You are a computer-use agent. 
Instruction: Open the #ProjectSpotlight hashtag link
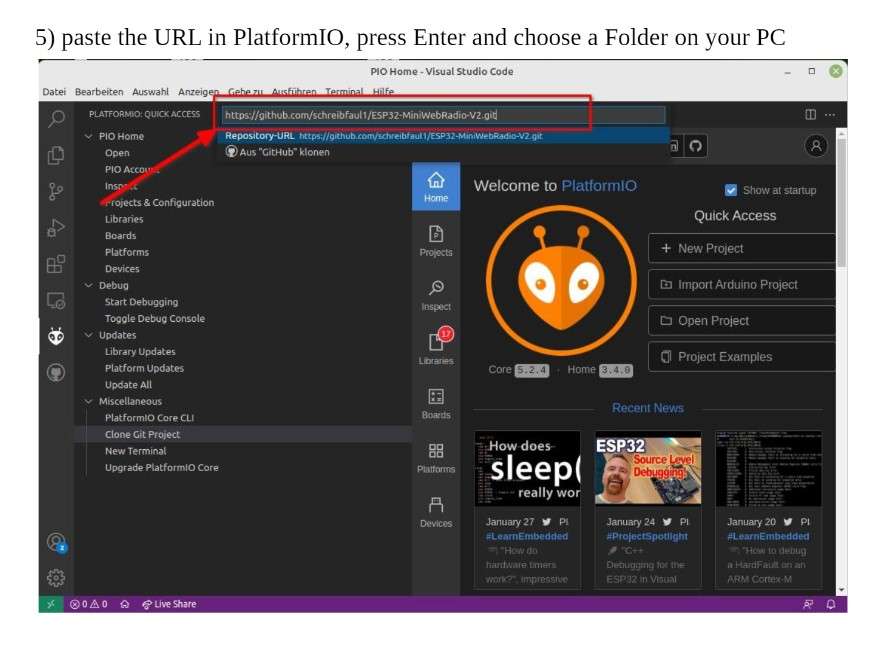point(647,537)
